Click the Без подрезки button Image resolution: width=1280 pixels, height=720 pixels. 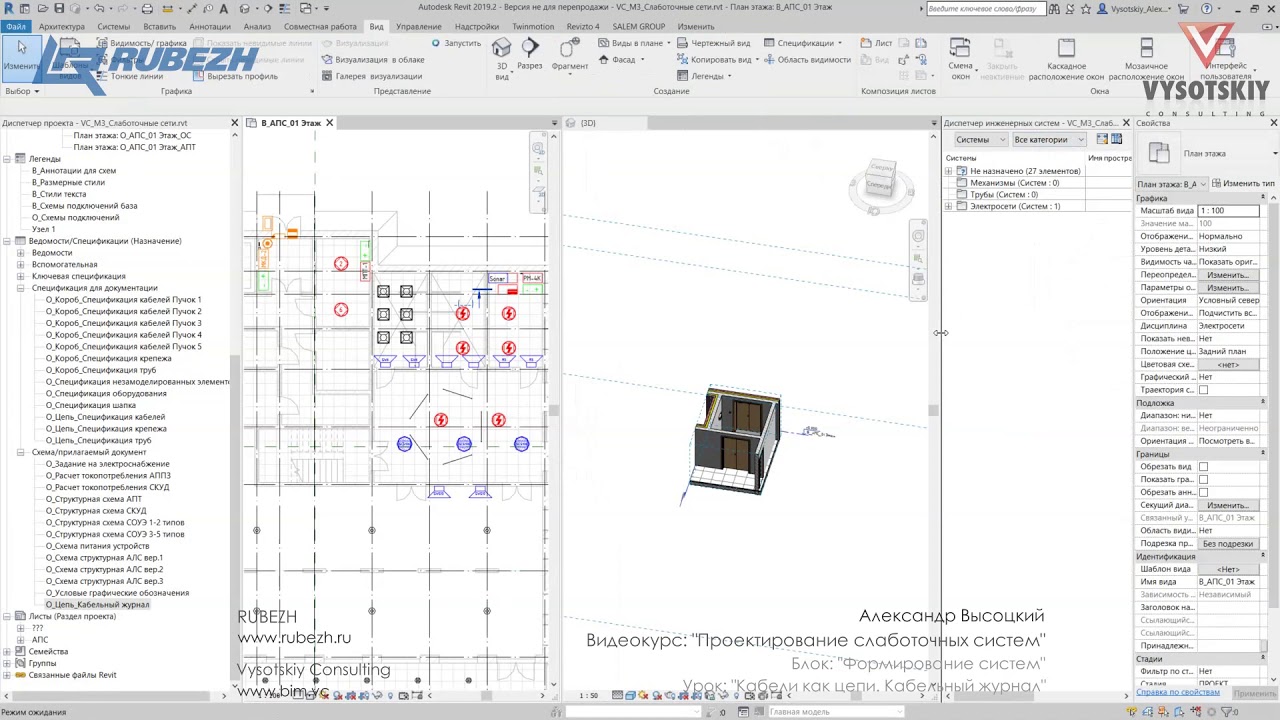click(1228, 544)
